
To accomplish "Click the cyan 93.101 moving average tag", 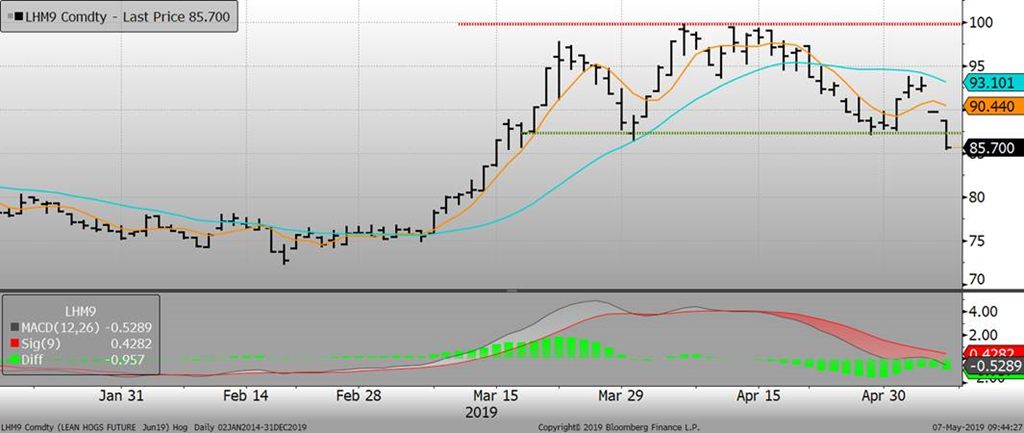I will [989, 82].
